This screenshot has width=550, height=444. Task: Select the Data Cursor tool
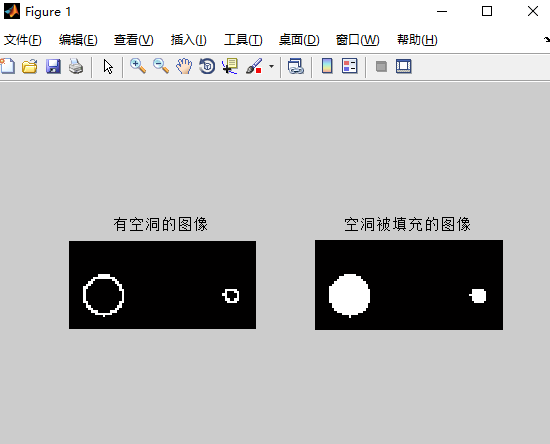tap(230, 66)
